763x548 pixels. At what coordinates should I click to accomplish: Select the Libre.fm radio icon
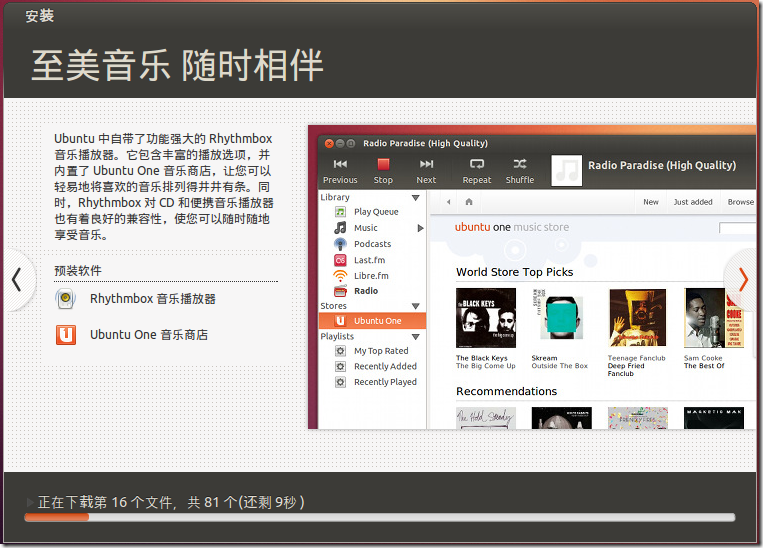[340, 275]
